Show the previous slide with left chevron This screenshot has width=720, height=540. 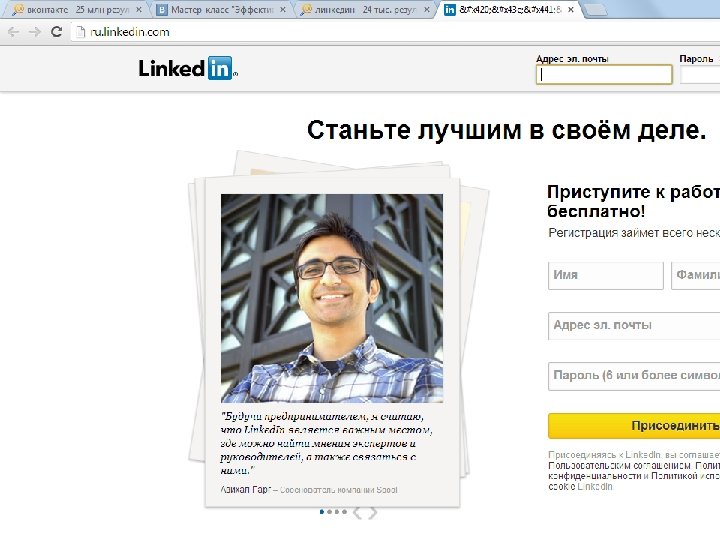click(x=357, y=512)
